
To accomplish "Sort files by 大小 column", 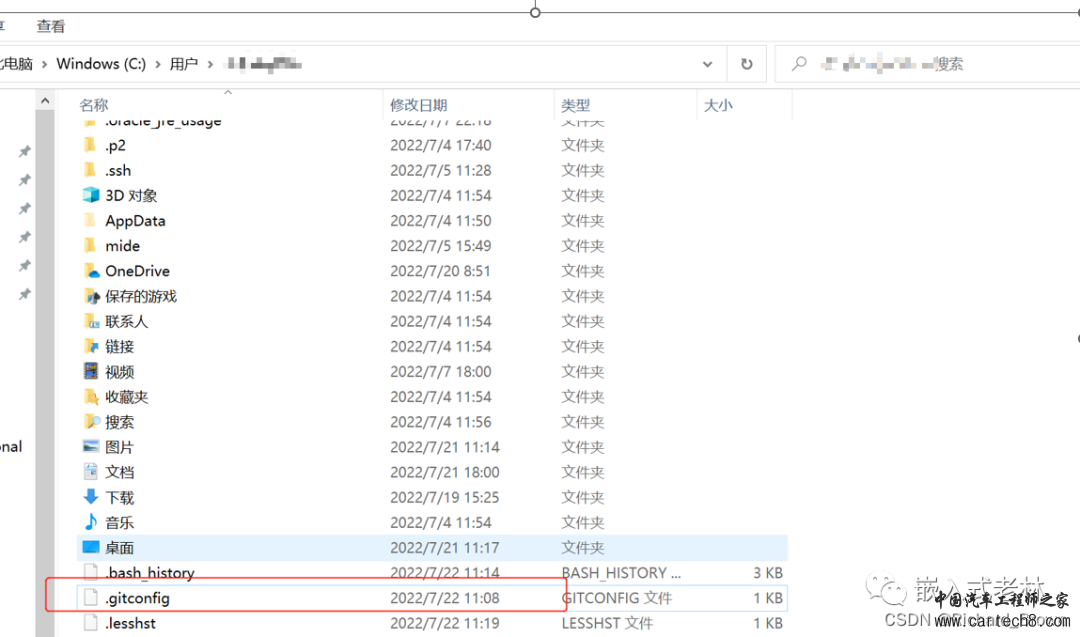I will click(718, 105).
